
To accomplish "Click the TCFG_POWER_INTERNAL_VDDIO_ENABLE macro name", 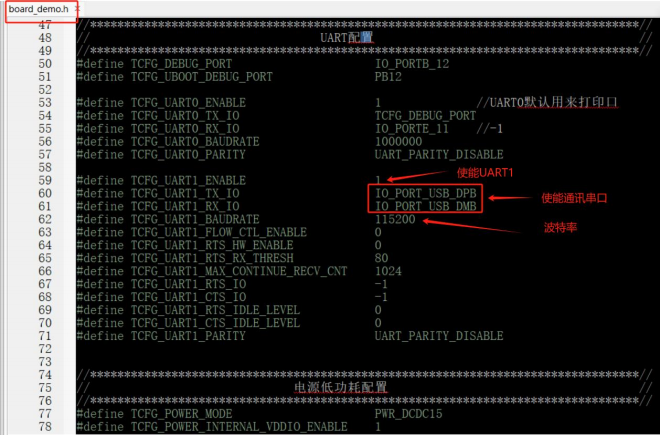I will click(239, 427).
